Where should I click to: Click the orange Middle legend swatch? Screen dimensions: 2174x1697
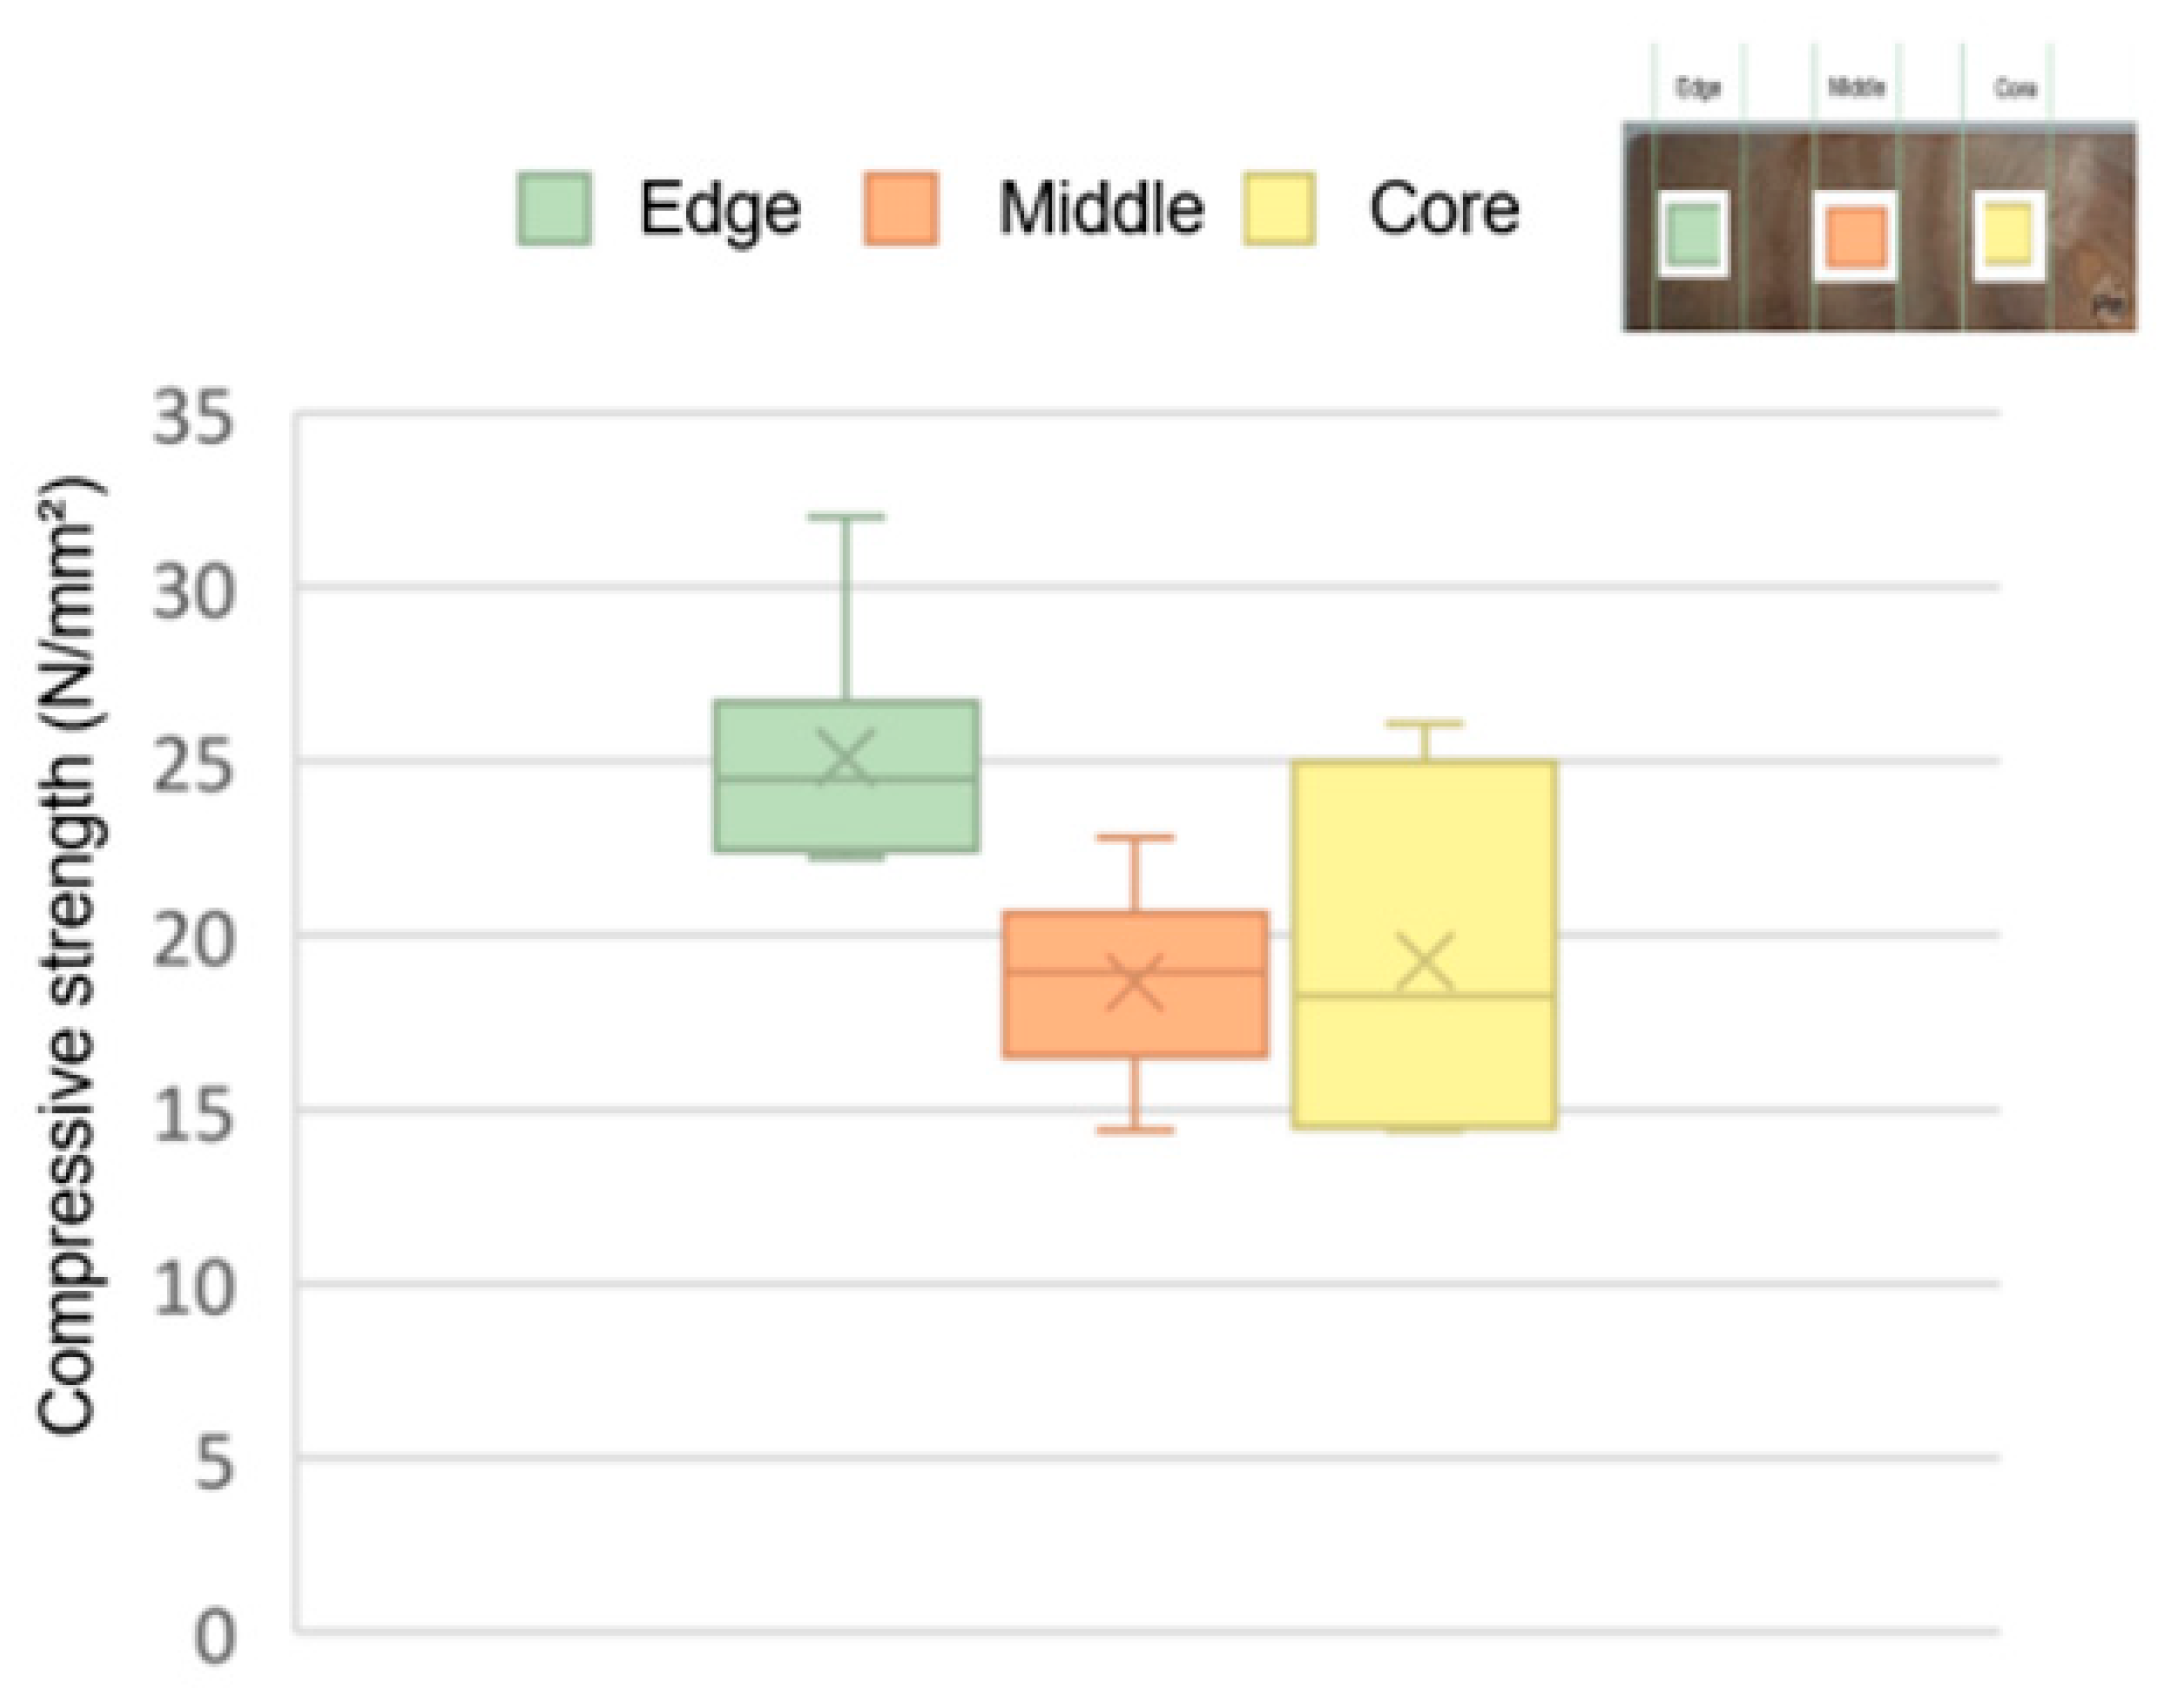pos(900,209)
